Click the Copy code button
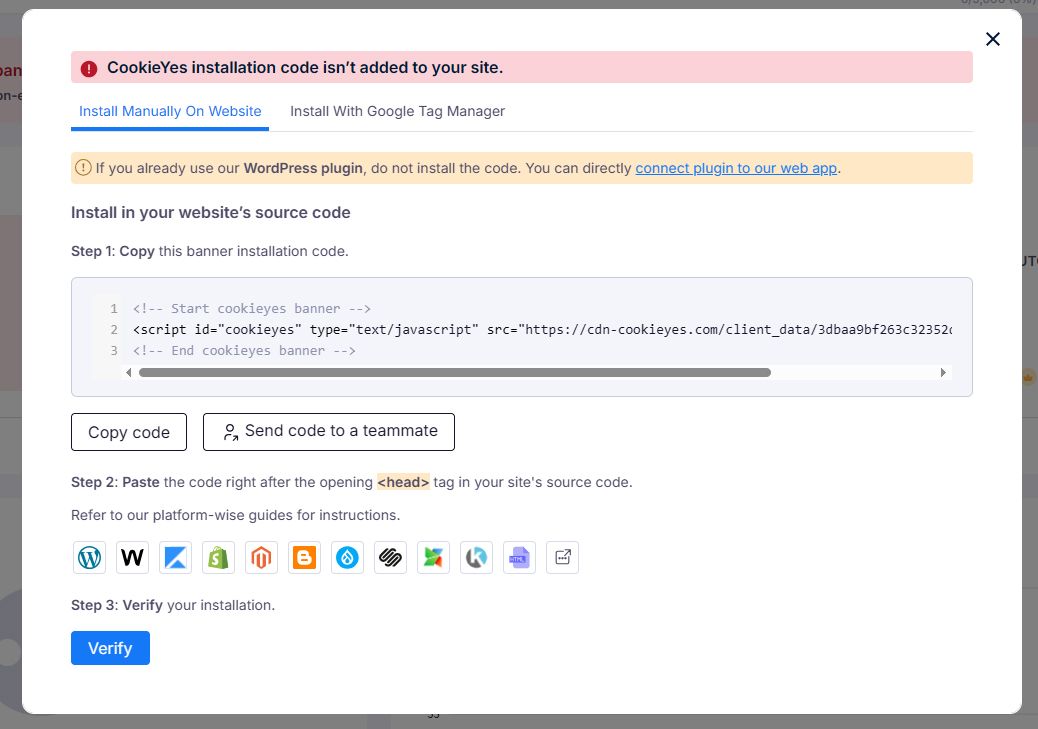 (129, 432)
